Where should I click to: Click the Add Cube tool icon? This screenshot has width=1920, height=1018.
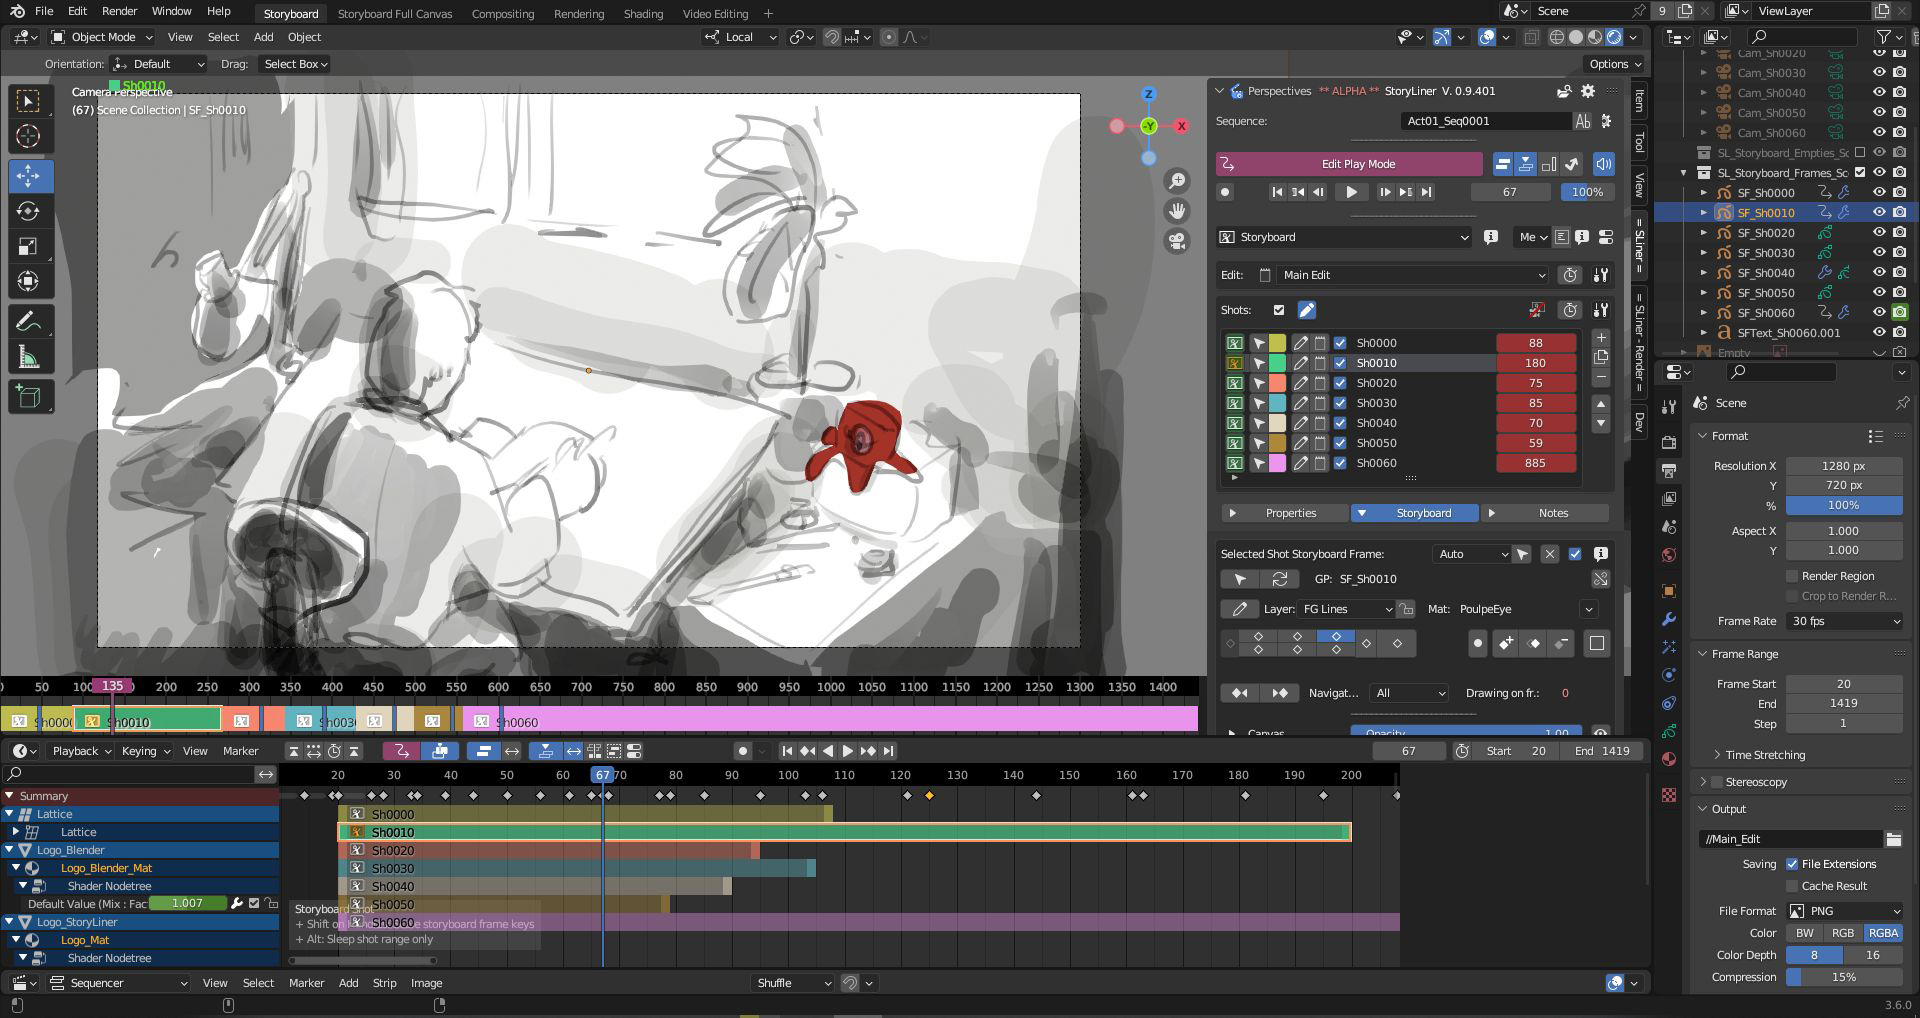[29, 397]
